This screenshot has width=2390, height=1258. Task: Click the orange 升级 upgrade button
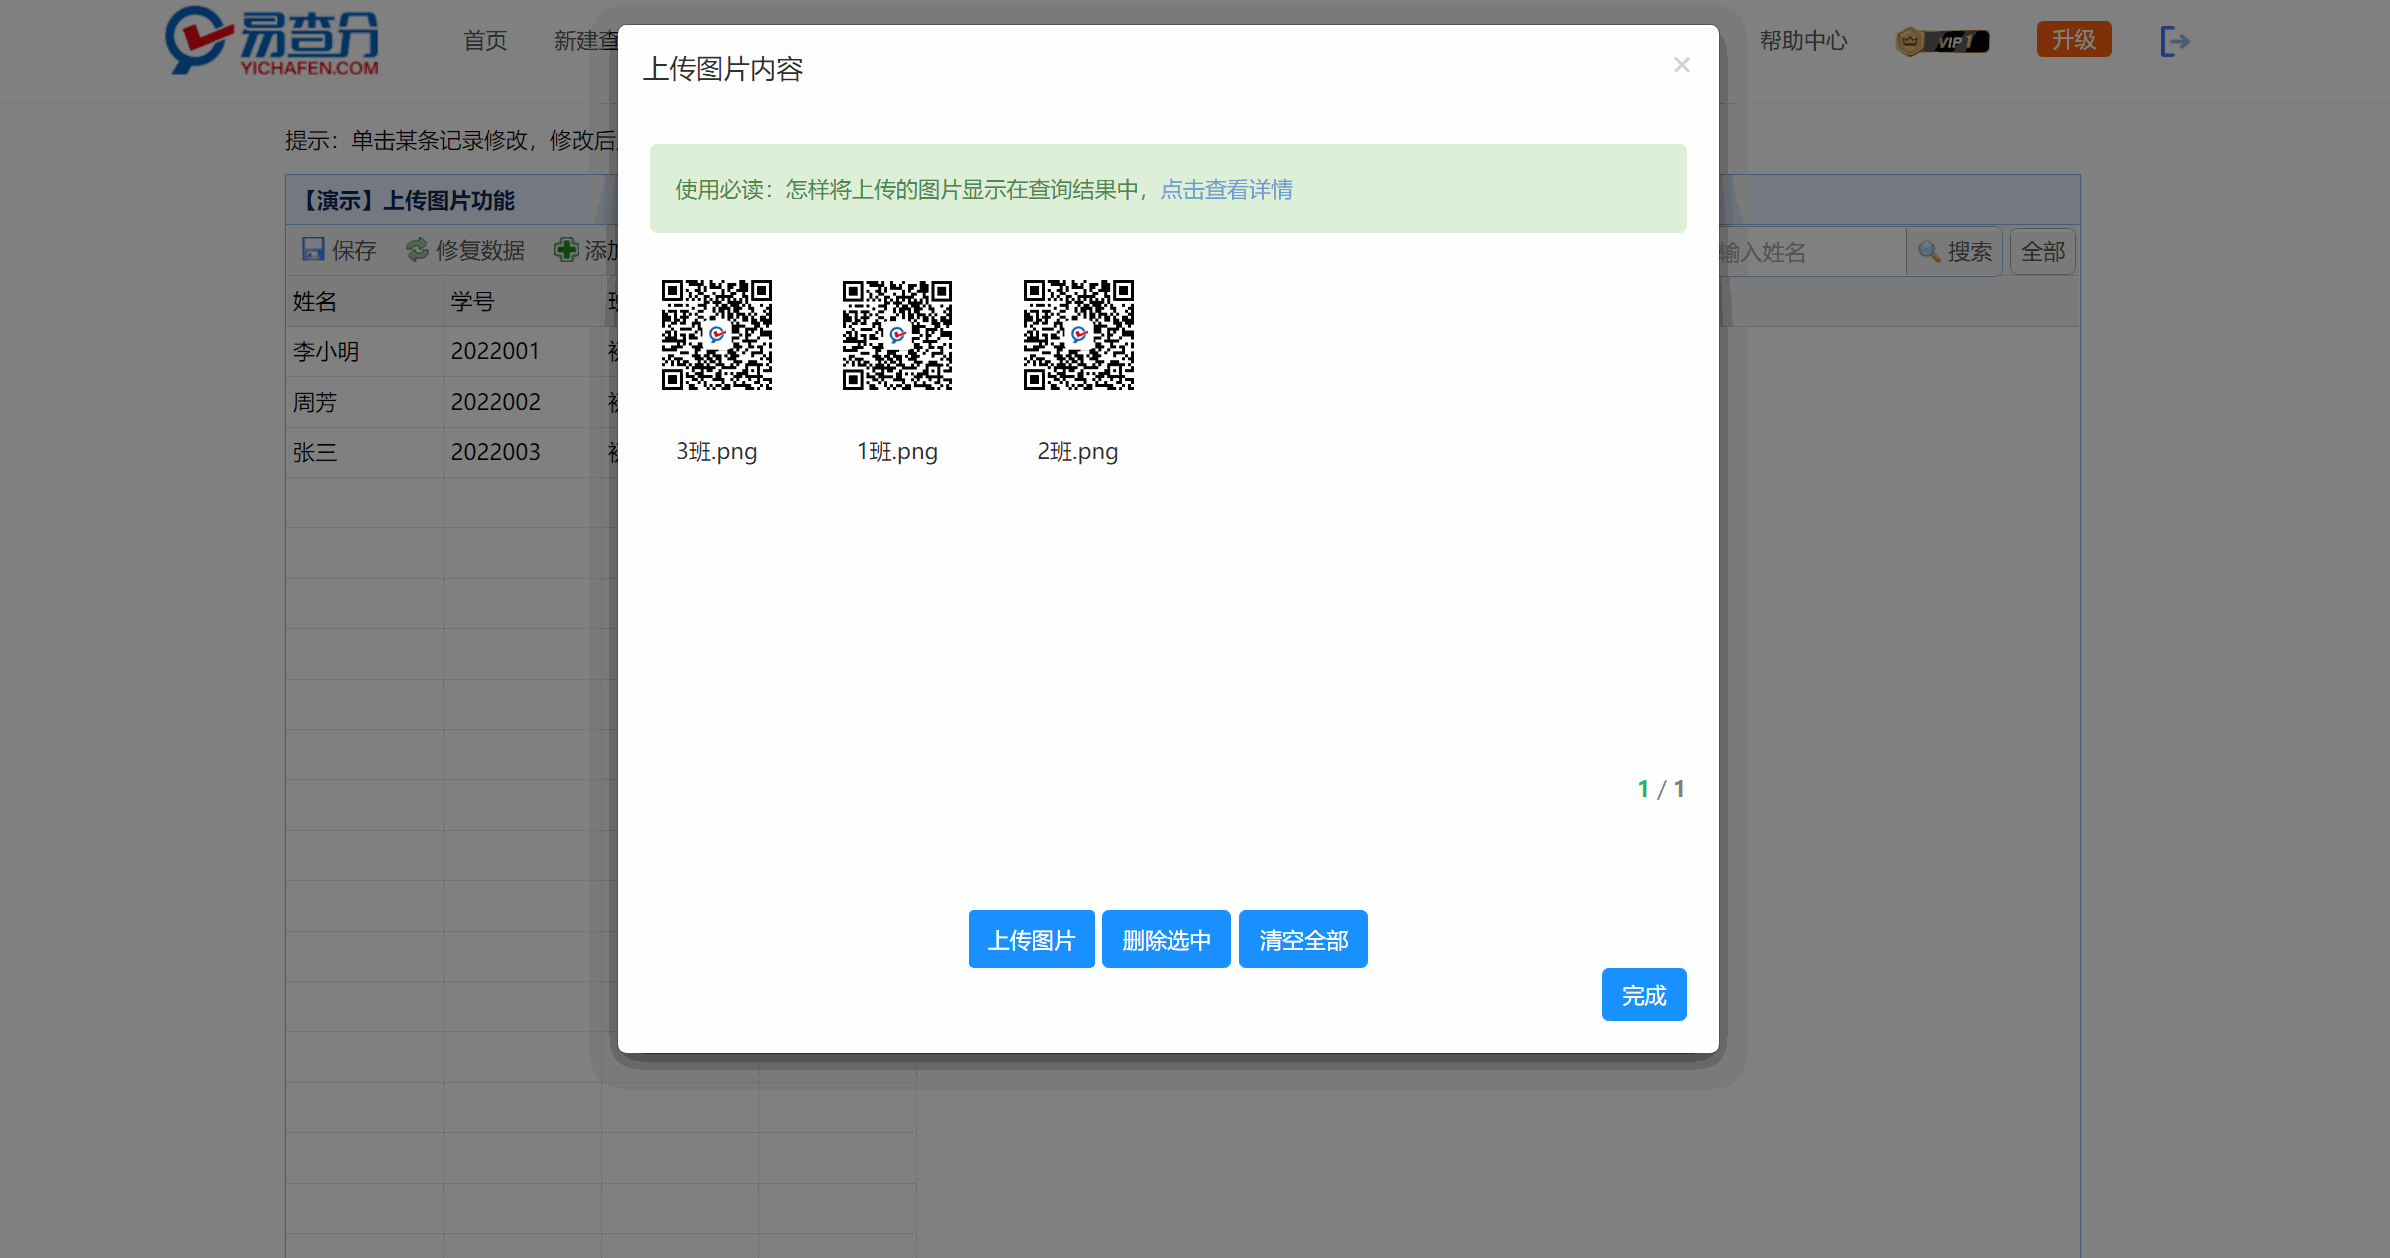pos(2073,40)
